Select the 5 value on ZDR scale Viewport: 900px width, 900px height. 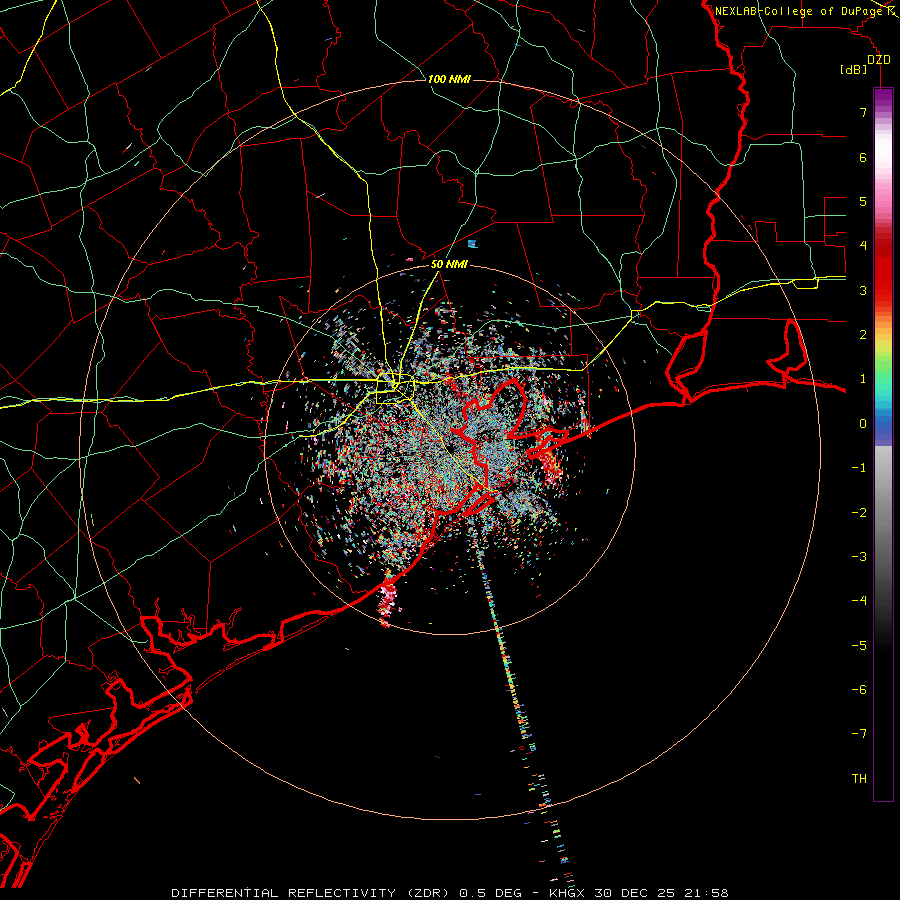(x=863, y=201)
